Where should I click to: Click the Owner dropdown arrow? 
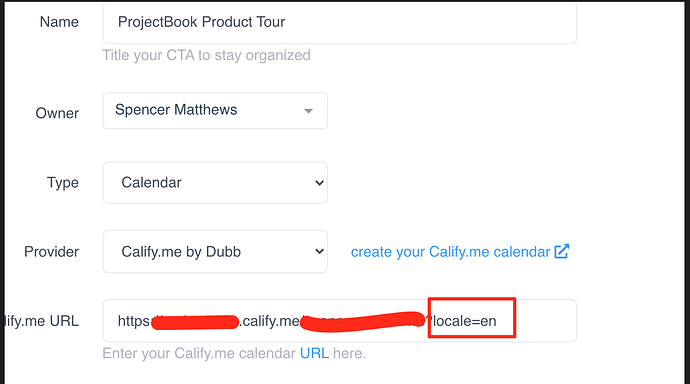[x=308, y=111]
